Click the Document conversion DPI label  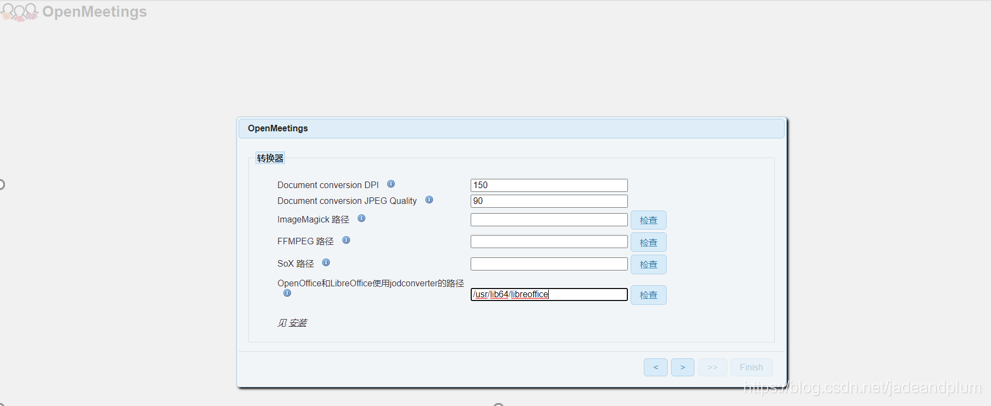coord(328,185)
